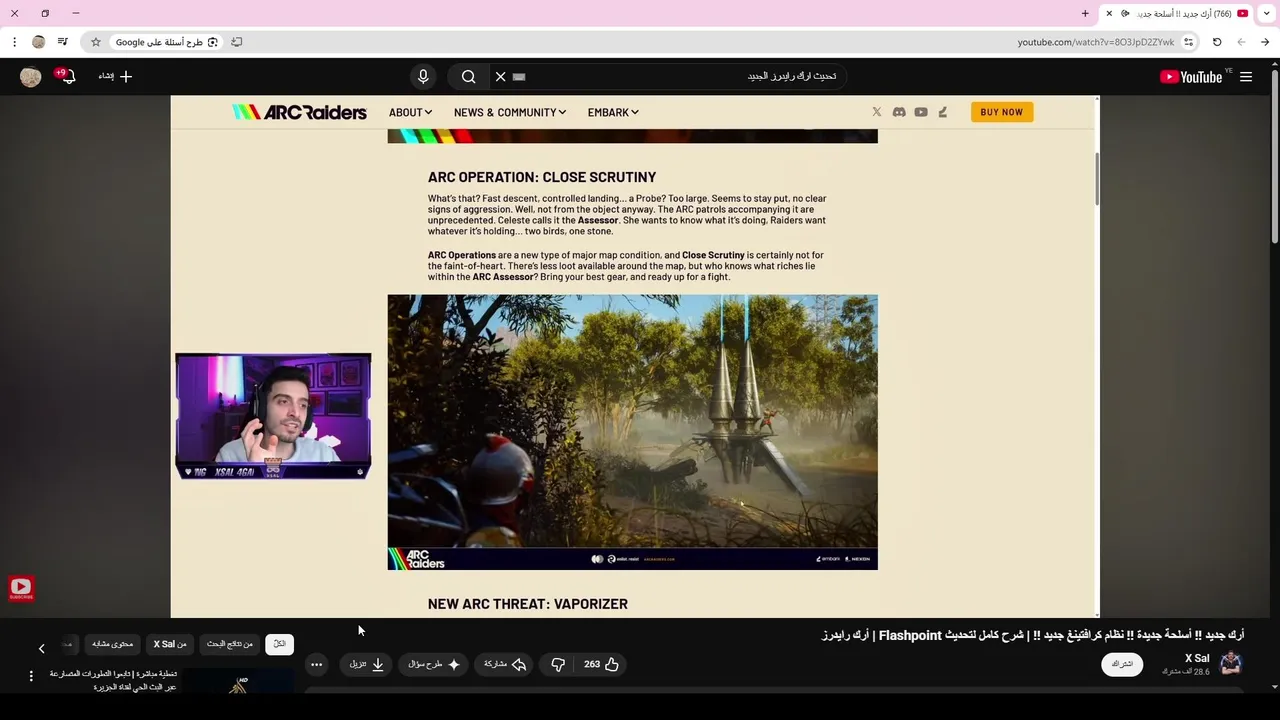Expand the EMBARK menu

click(x=613, y=112)
